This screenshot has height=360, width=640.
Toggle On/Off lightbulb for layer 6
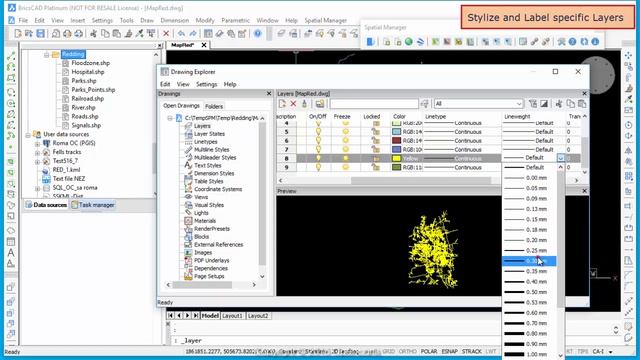[318, 141]
